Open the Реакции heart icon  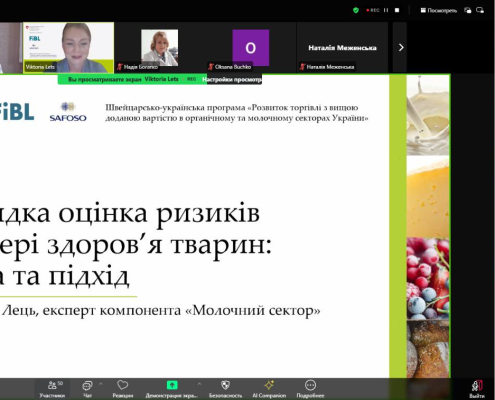pos(123,389)
